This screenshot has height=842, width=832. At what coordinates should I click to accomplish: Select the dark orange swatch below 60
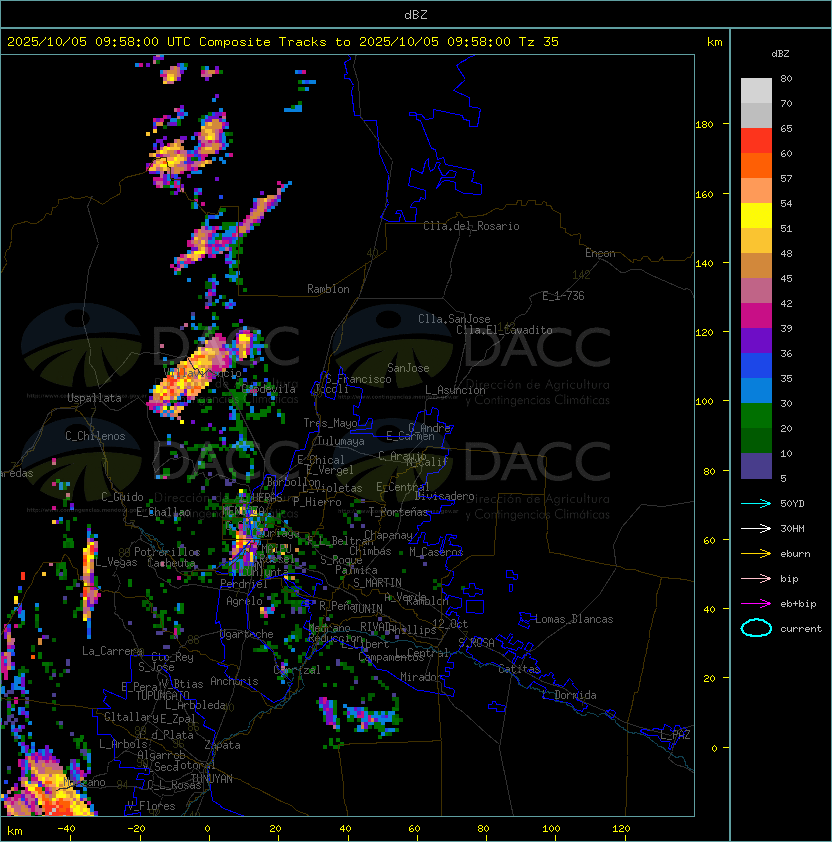(x=756, y=165)
